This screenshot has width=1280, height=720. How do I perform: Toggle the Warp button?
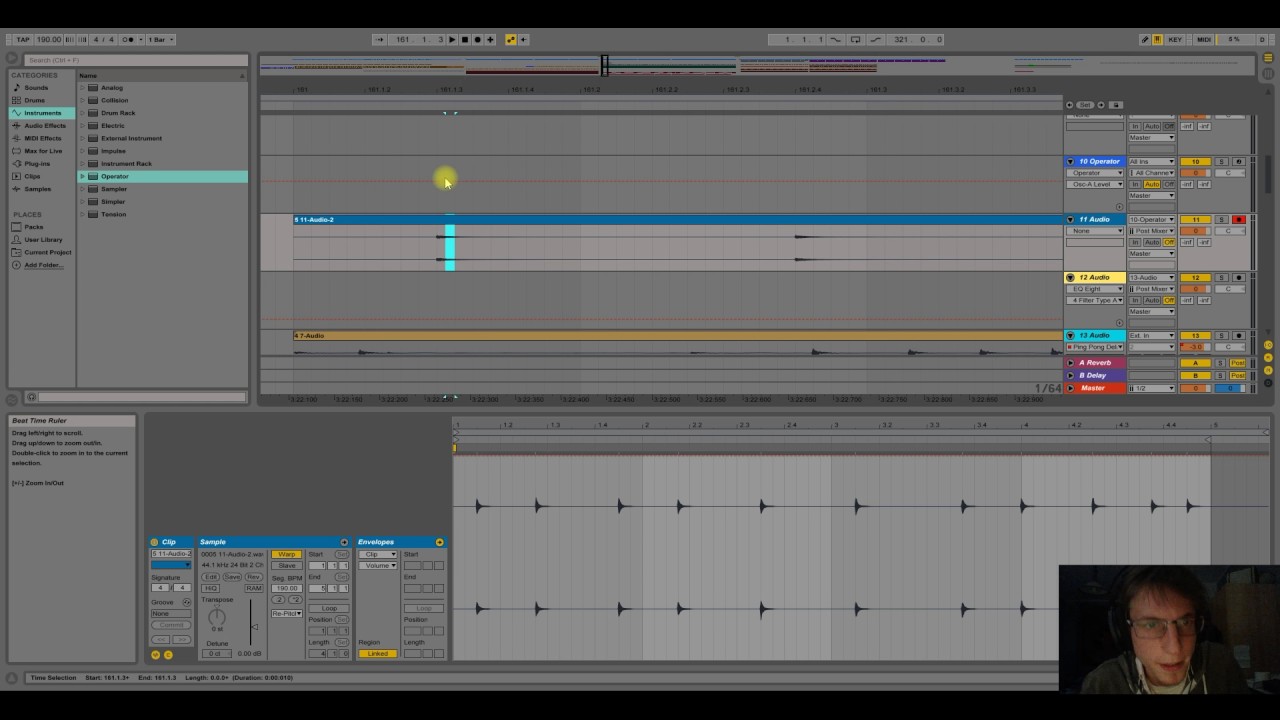(x=287, y=554)
